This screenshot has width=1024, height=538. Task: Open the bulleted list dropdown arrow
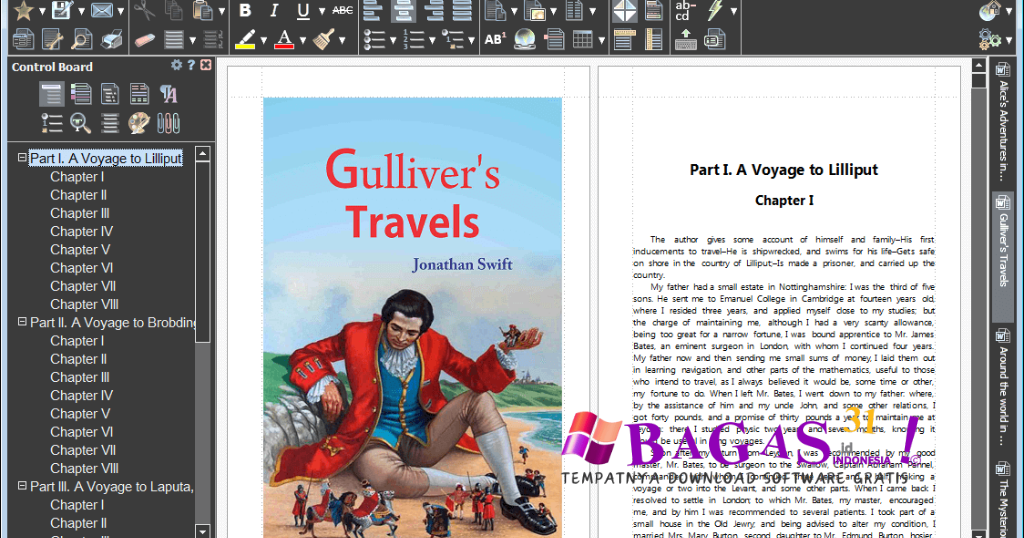point(392,40)
